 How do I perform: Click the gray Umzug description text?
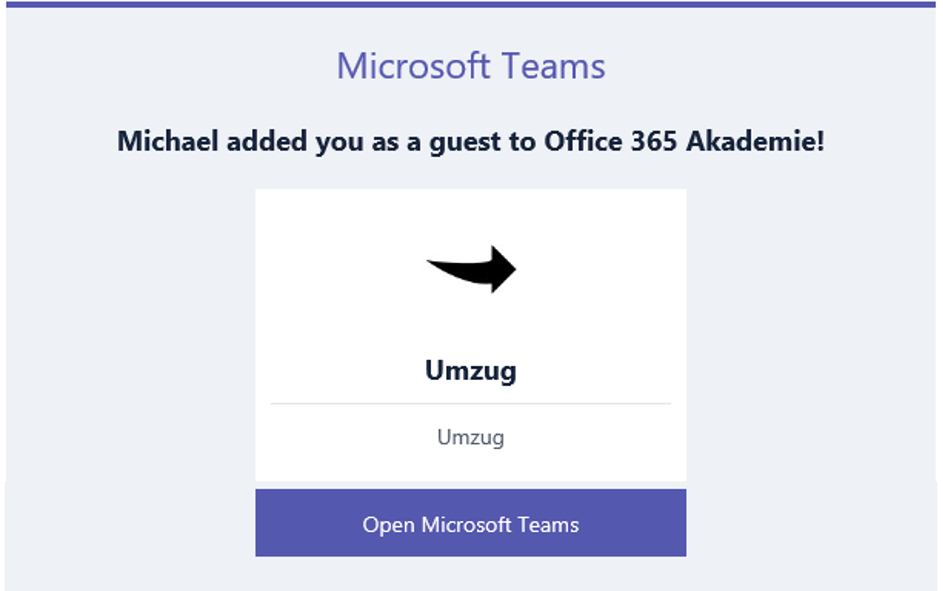click(x=471, y=438)
